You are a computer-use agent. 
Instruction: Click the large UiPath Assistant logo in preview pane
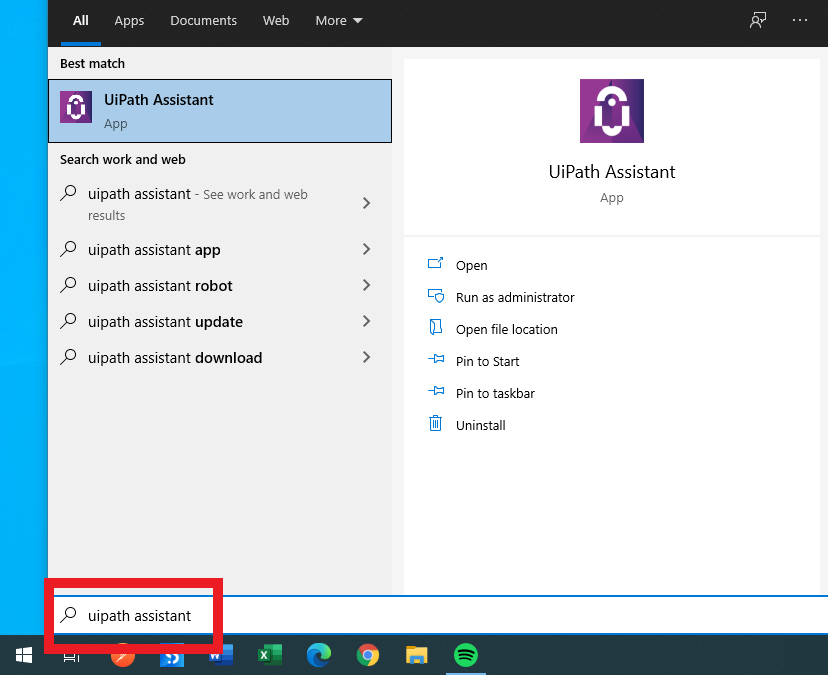coord(611,111)
